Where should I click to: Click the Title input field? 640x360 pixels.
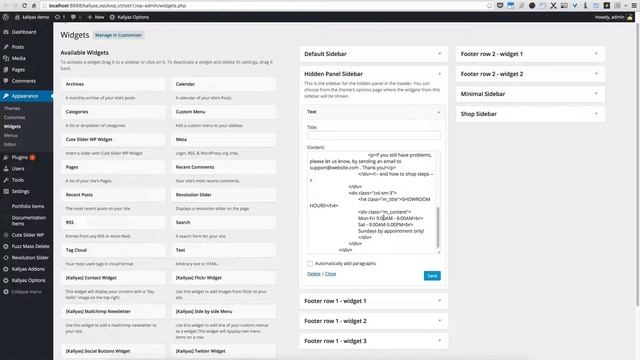(x=373, y=135)
